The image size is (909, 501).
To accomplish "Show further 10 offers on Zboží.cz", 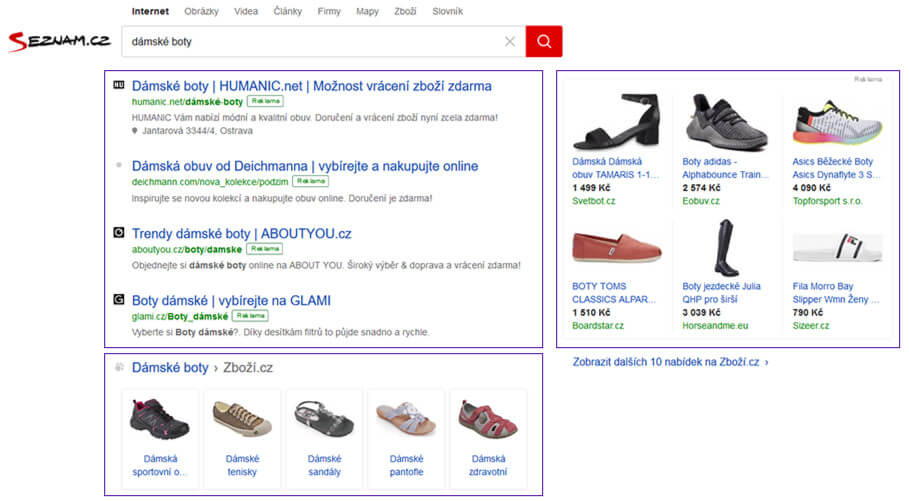I will point(671,362).
